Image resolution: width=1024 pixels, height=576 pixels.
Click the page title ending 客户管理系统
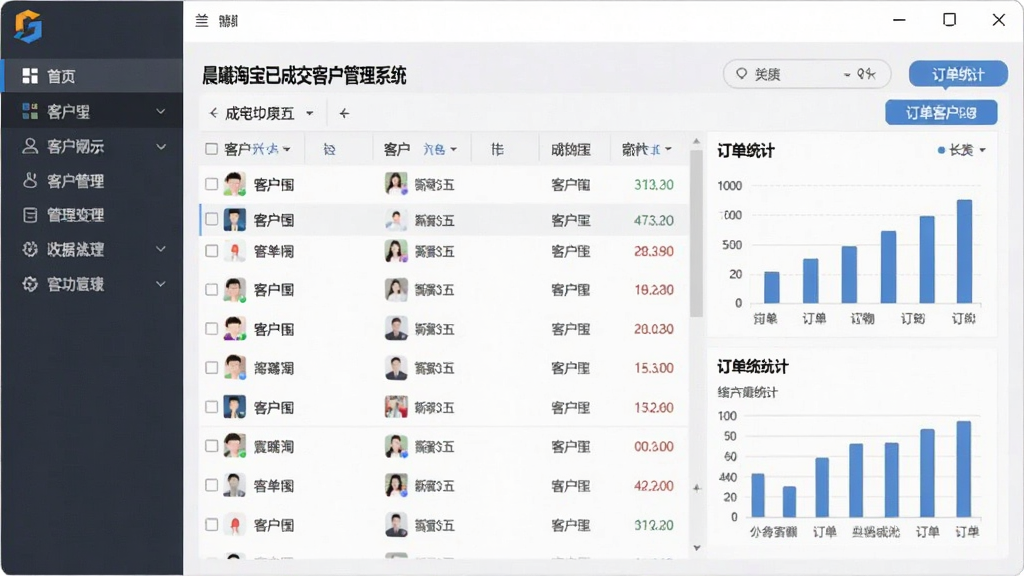[x=304, y=76]
